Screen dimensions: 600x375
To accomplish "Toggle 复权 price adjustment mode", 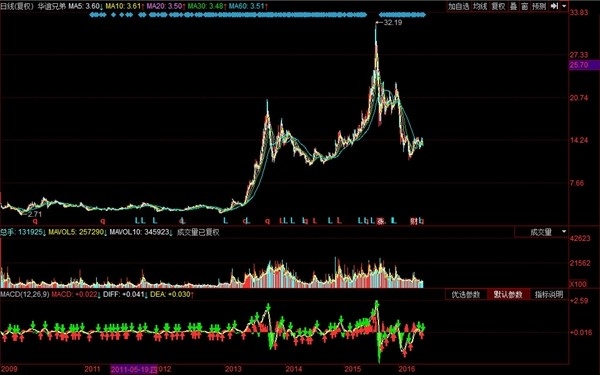I will point(498,6).
